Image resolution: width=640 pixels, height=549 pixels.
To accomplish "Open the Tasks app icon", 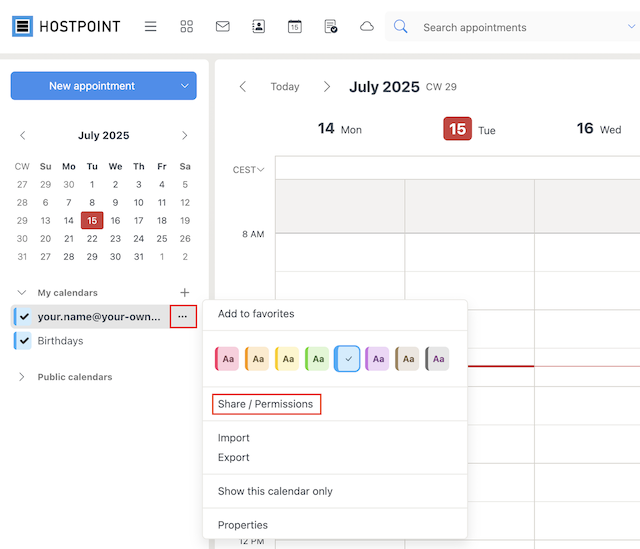I will [x=331, y=27].
